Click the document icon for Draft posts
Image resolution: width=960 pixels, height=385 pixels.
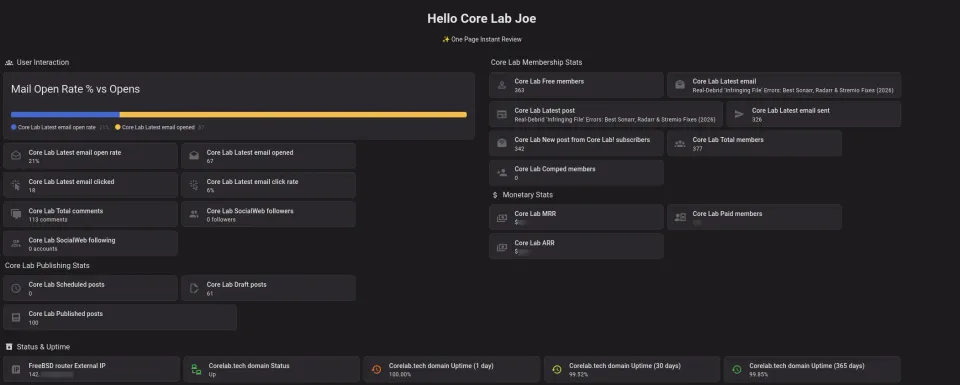click(x=194, y=288)
